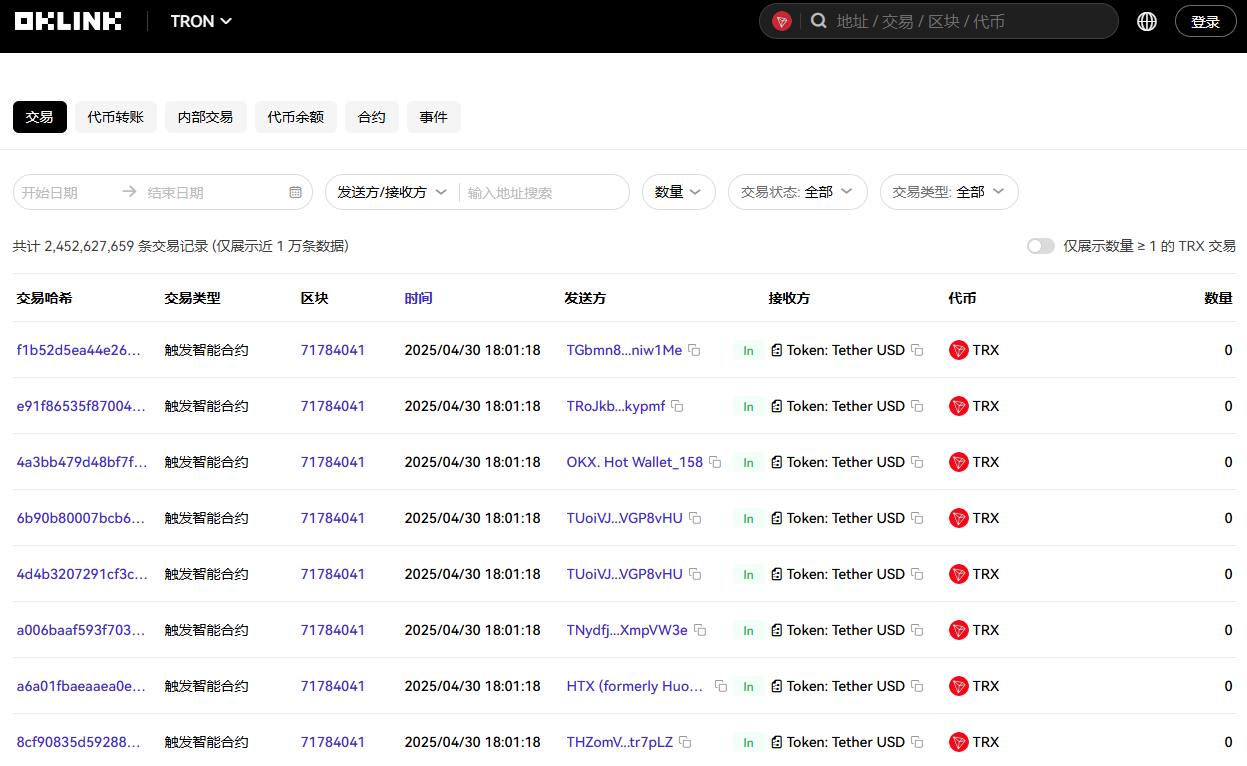Click the TRX coin icon on the first row
The image size is (1247, 766).
pos(959,350)
